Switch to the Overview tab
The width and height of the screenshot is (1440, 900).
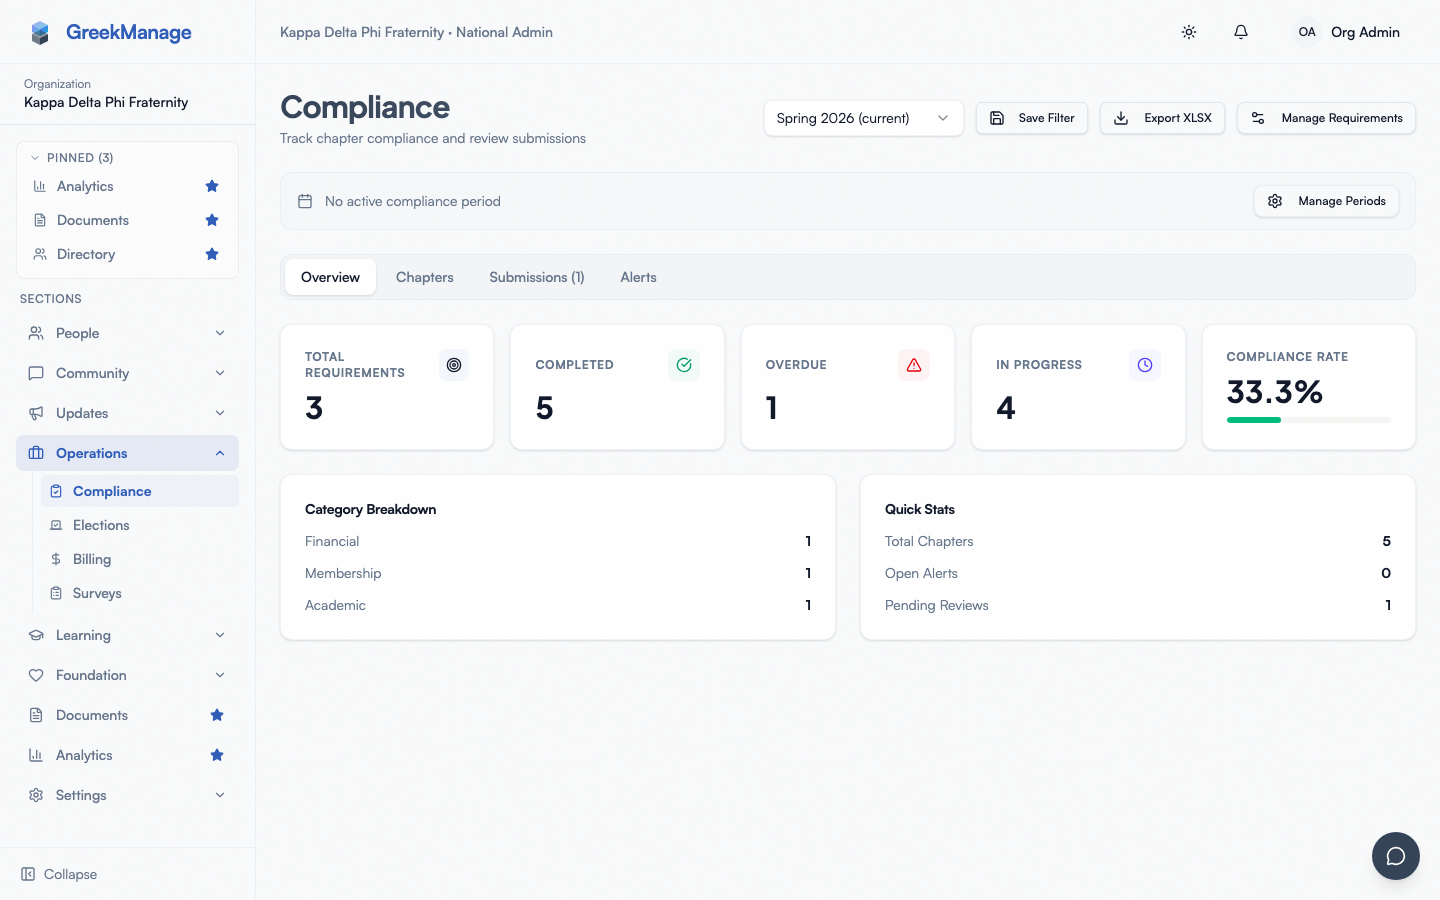pos(330,277)
